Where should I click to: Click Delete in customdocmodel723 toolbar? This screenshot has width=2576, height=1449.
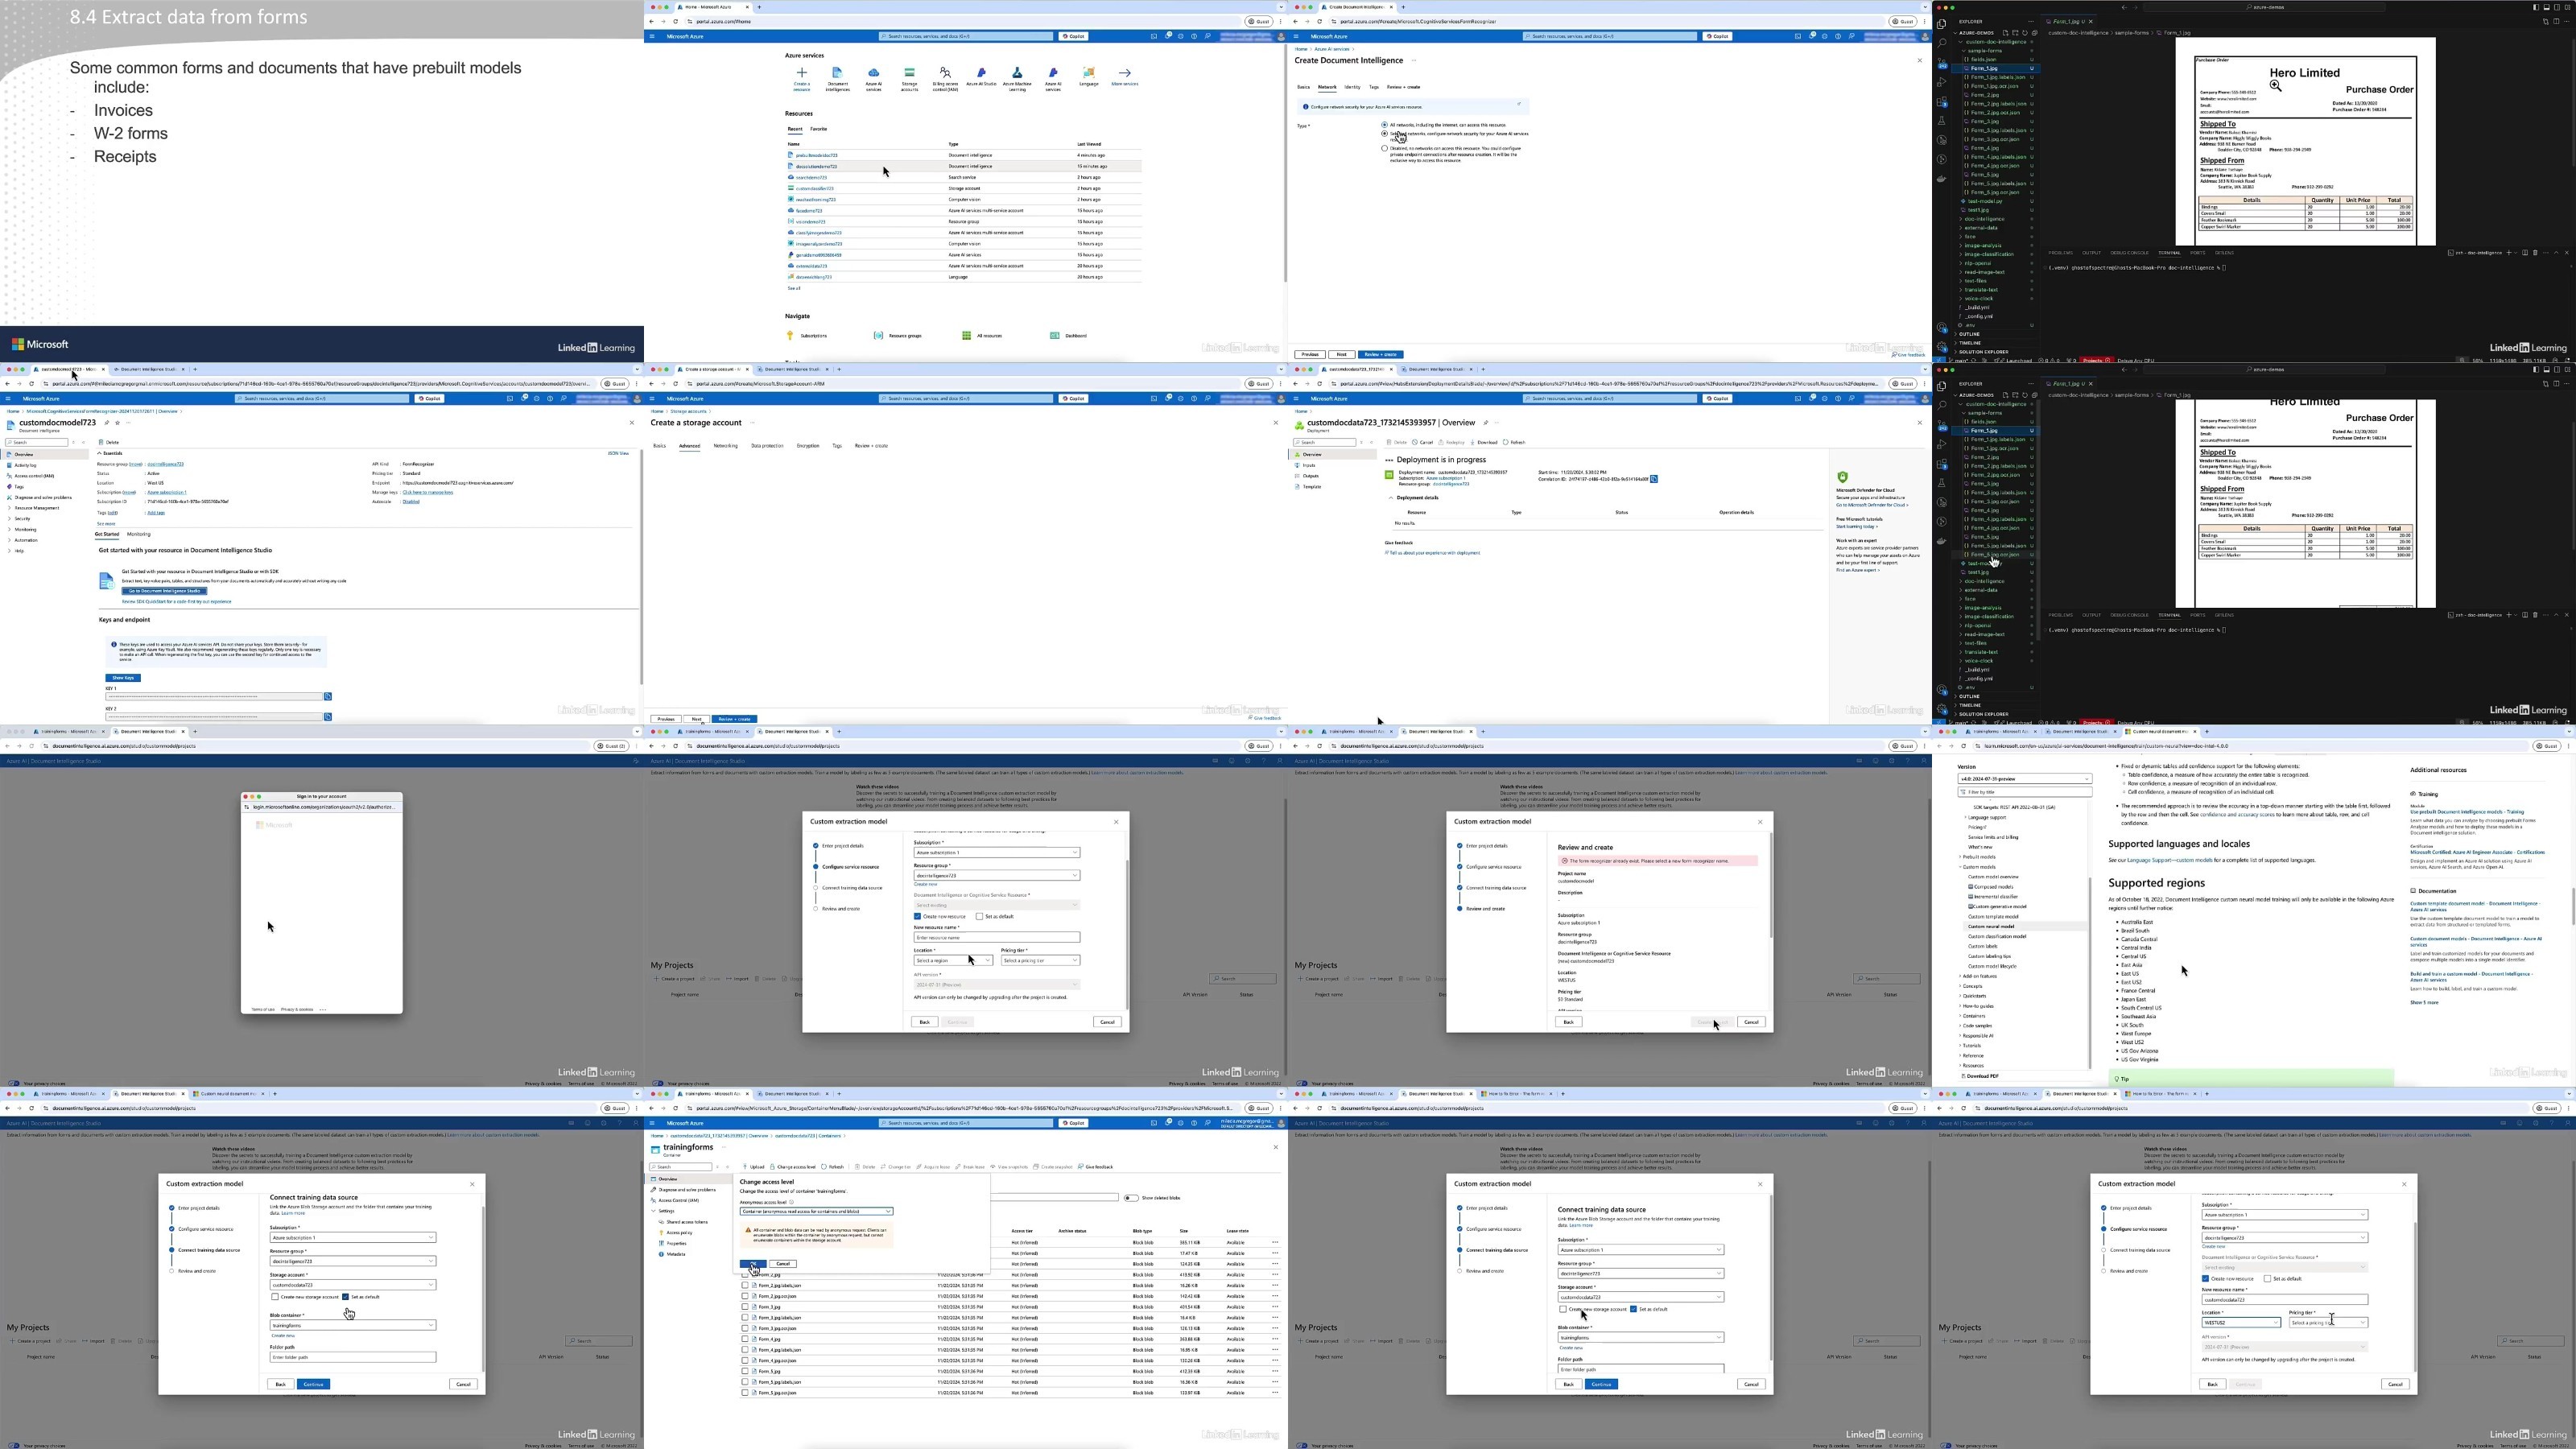pos(110,442)
